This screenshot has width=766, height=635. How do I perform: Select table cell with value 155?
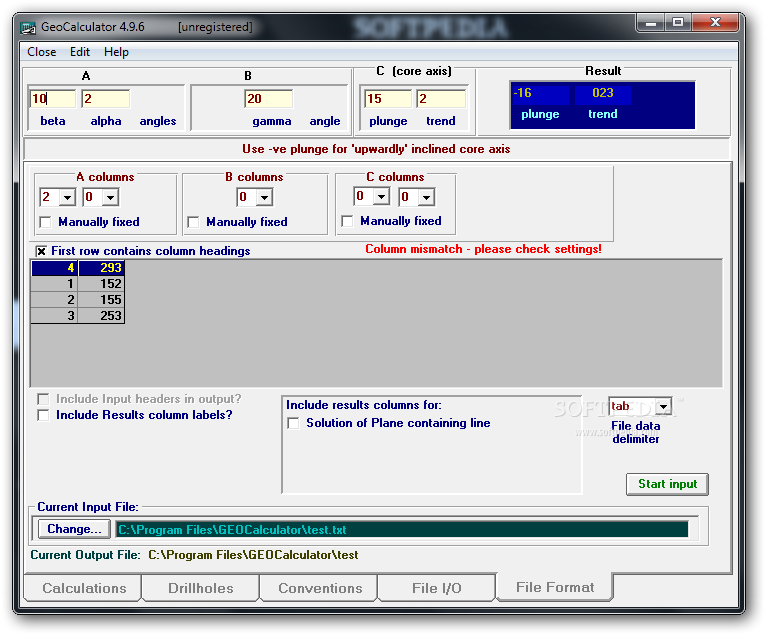point(102,300)
